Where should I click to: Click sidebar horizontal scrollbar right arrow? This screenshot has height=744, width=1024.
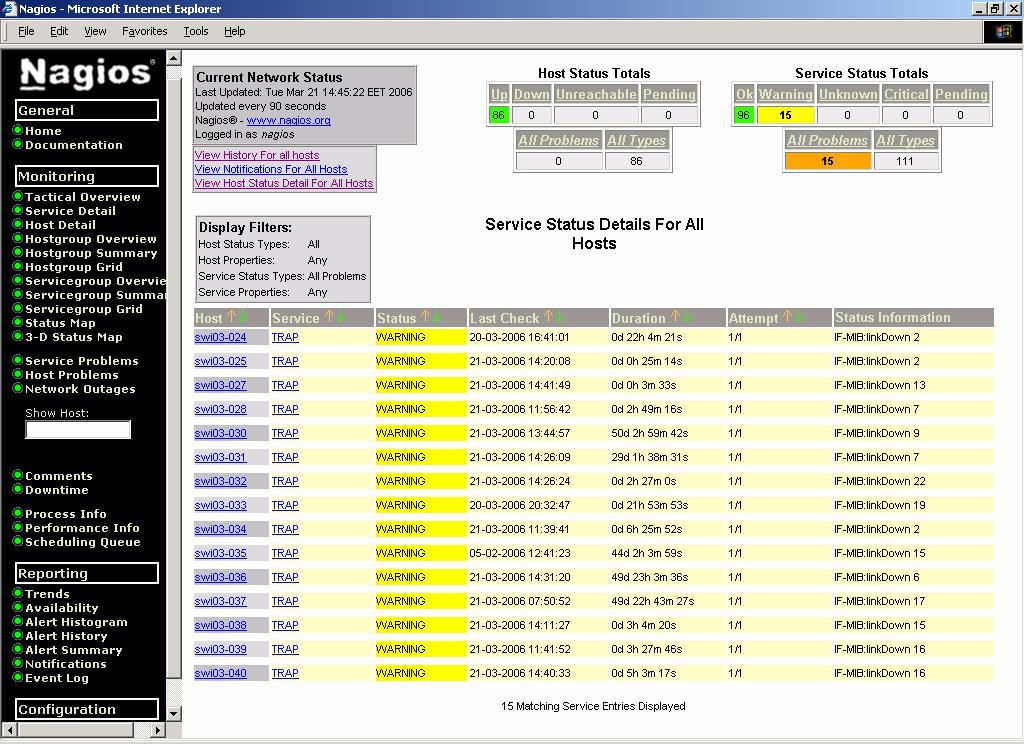[x=157, y=730]
